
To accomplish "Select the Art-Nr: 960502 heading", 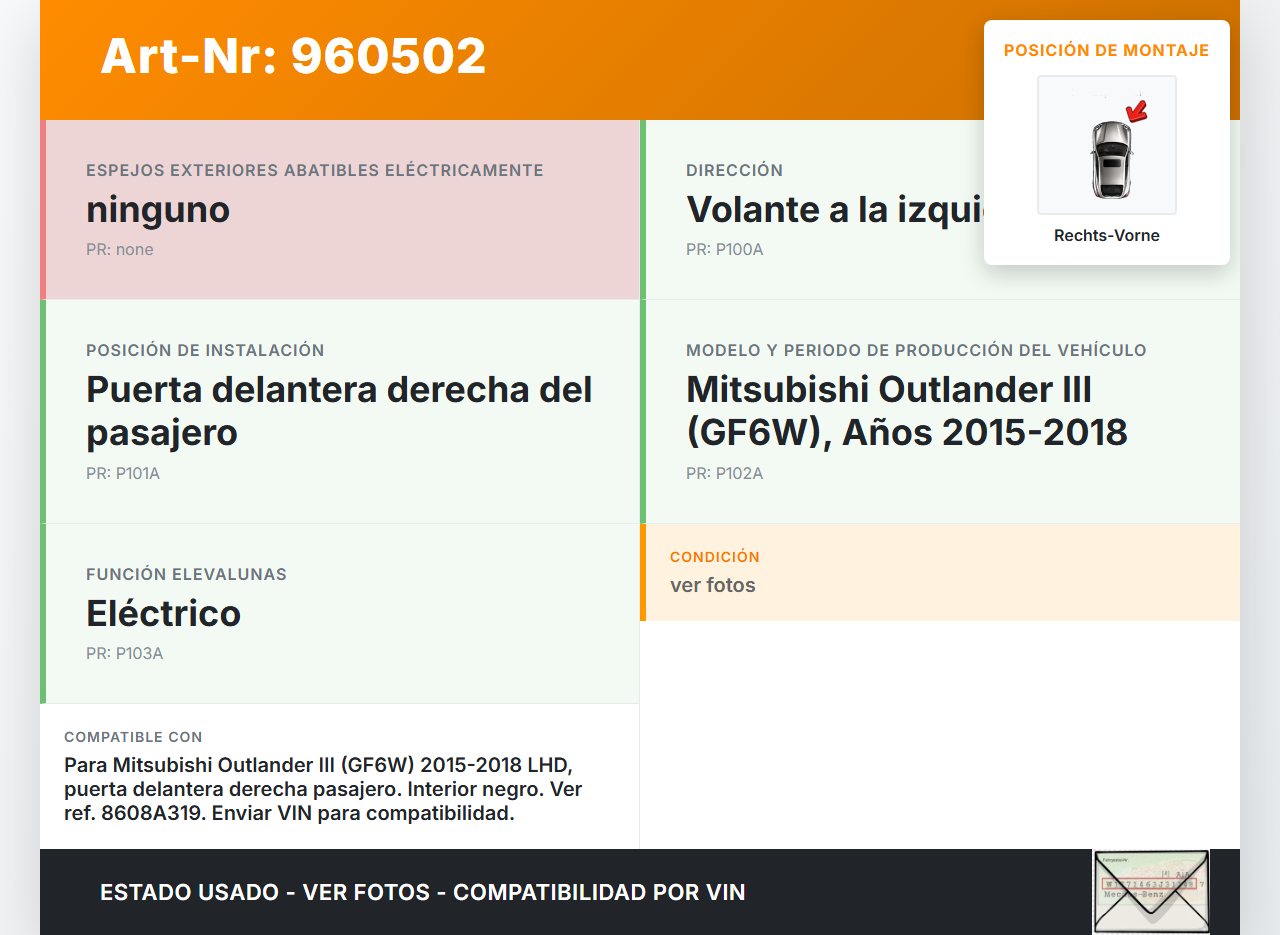I will pos(293,56).
